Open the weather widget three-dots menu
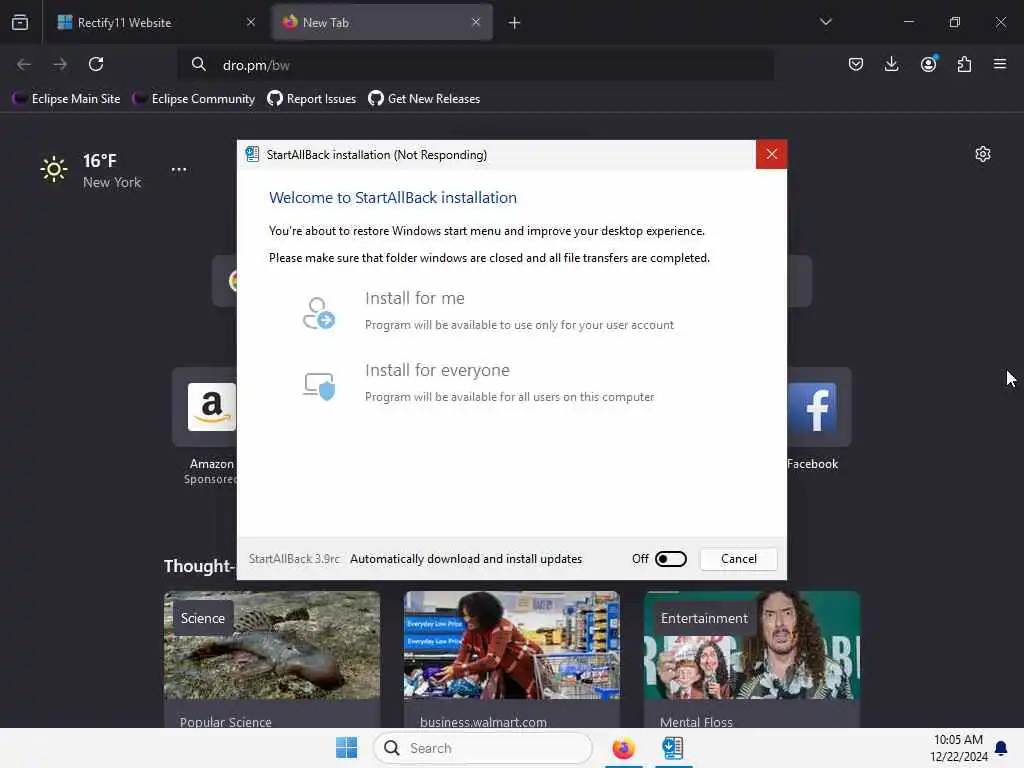1024x768 pixels. point(179,169)
